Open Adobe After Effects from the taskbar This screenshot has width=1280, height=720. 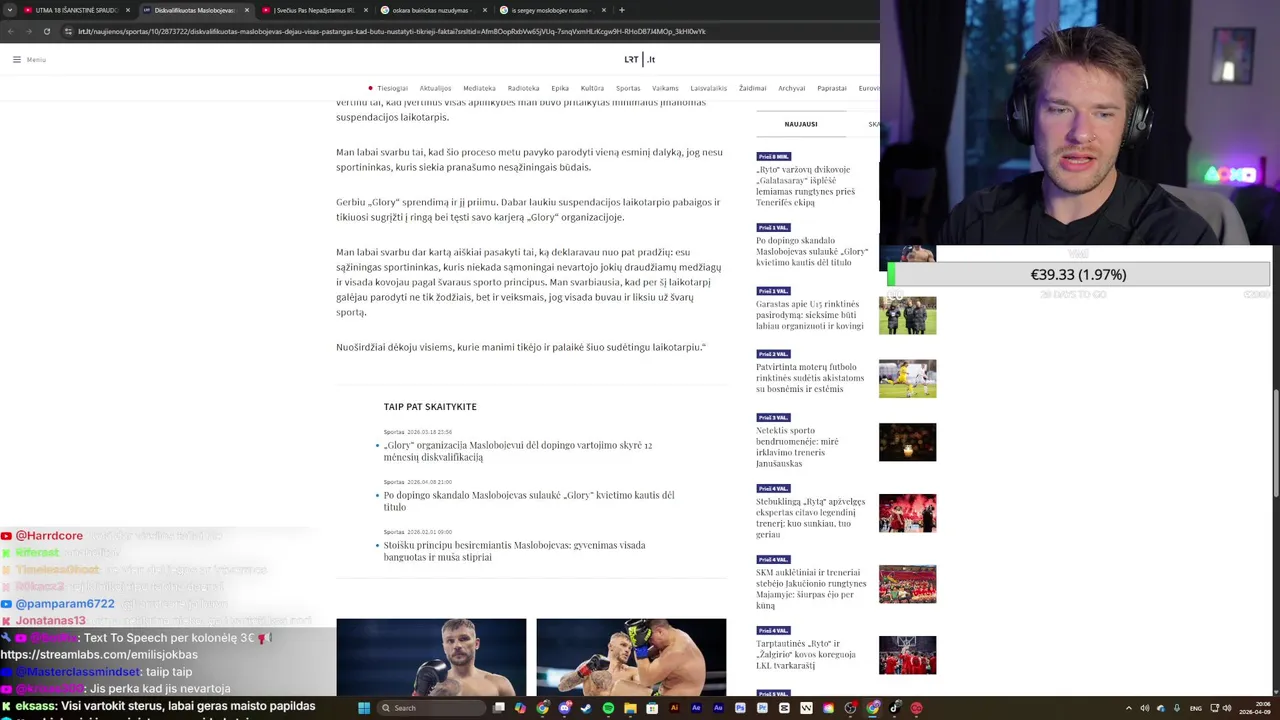click(696, 708)
